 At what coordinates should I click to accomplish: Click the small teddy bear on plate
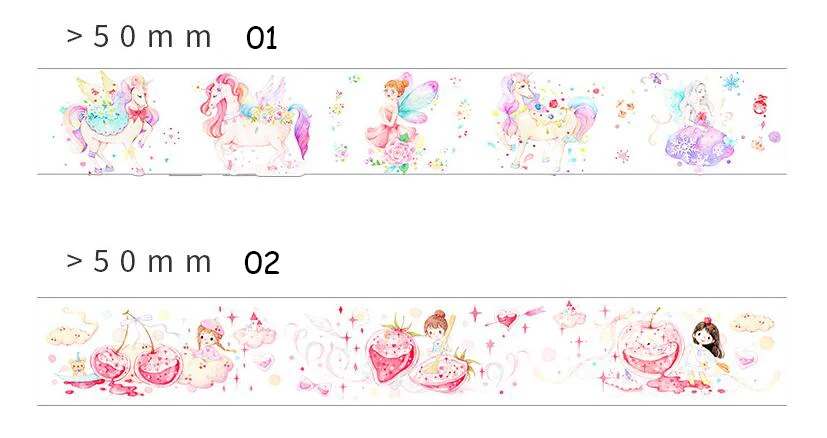[x=78, y=366]
